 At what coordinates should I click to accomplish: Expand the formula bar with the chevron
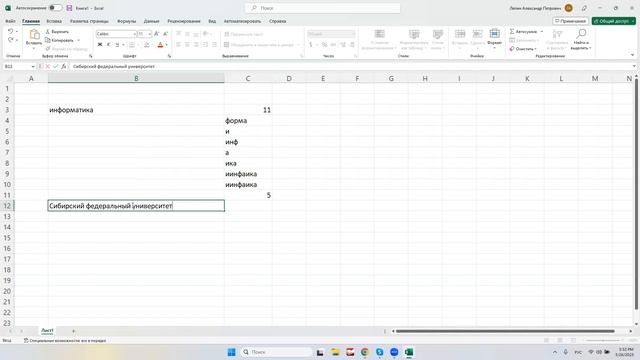pyautogui.click(x=634, y=66)
